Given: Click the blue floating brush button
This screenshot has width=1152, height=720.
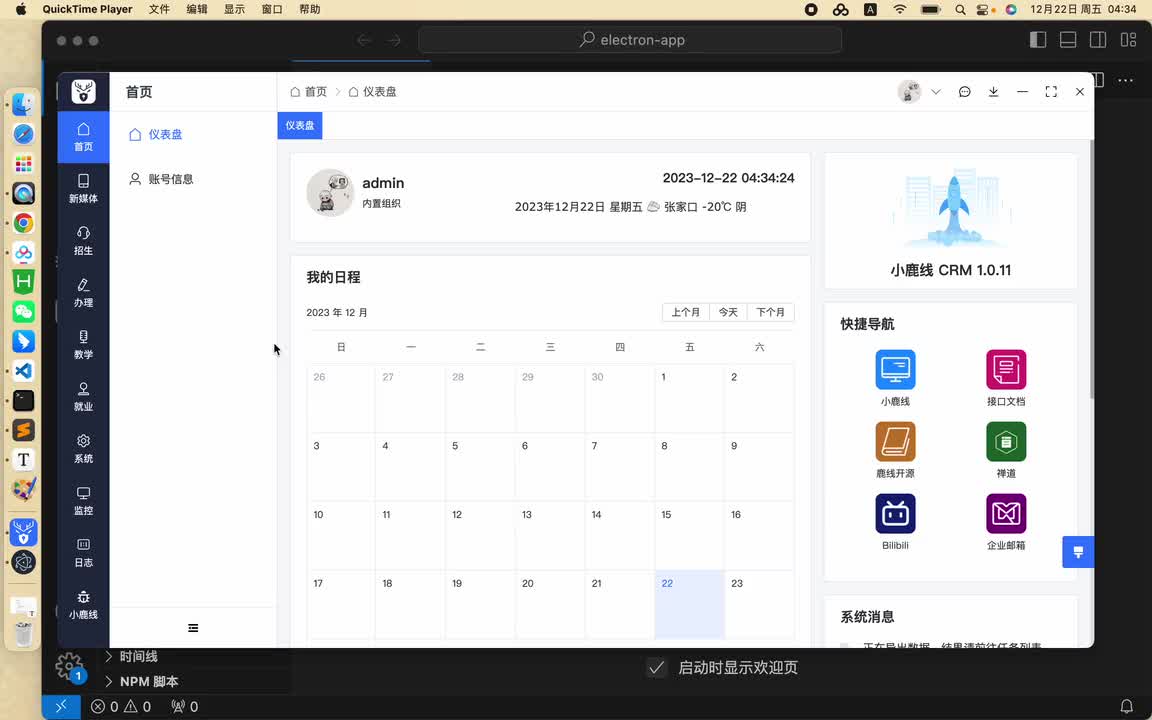Looking at the screenshot, I should click(1078, 552).
